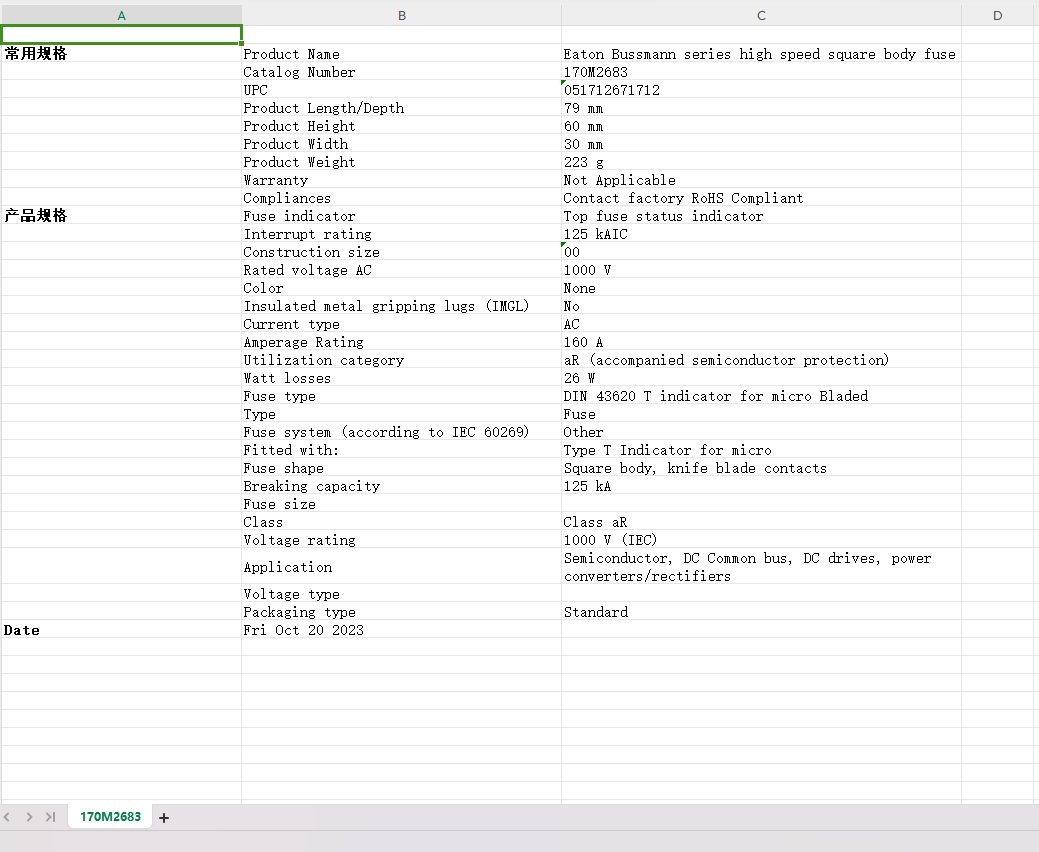This screenshot has width=1039, height=852.
Task: Select the Product Weight cell
Action: tap(402, 161)
